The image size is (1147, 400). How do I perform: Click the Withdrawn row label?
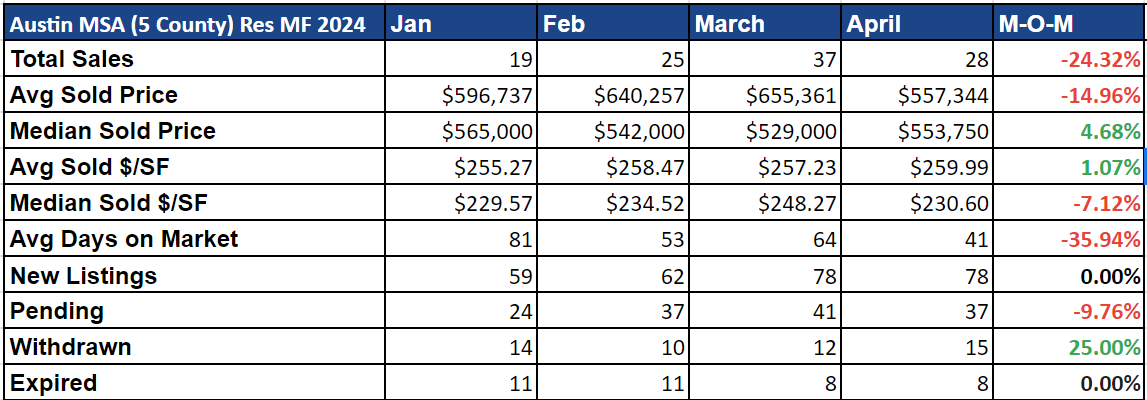coord(71,347)
